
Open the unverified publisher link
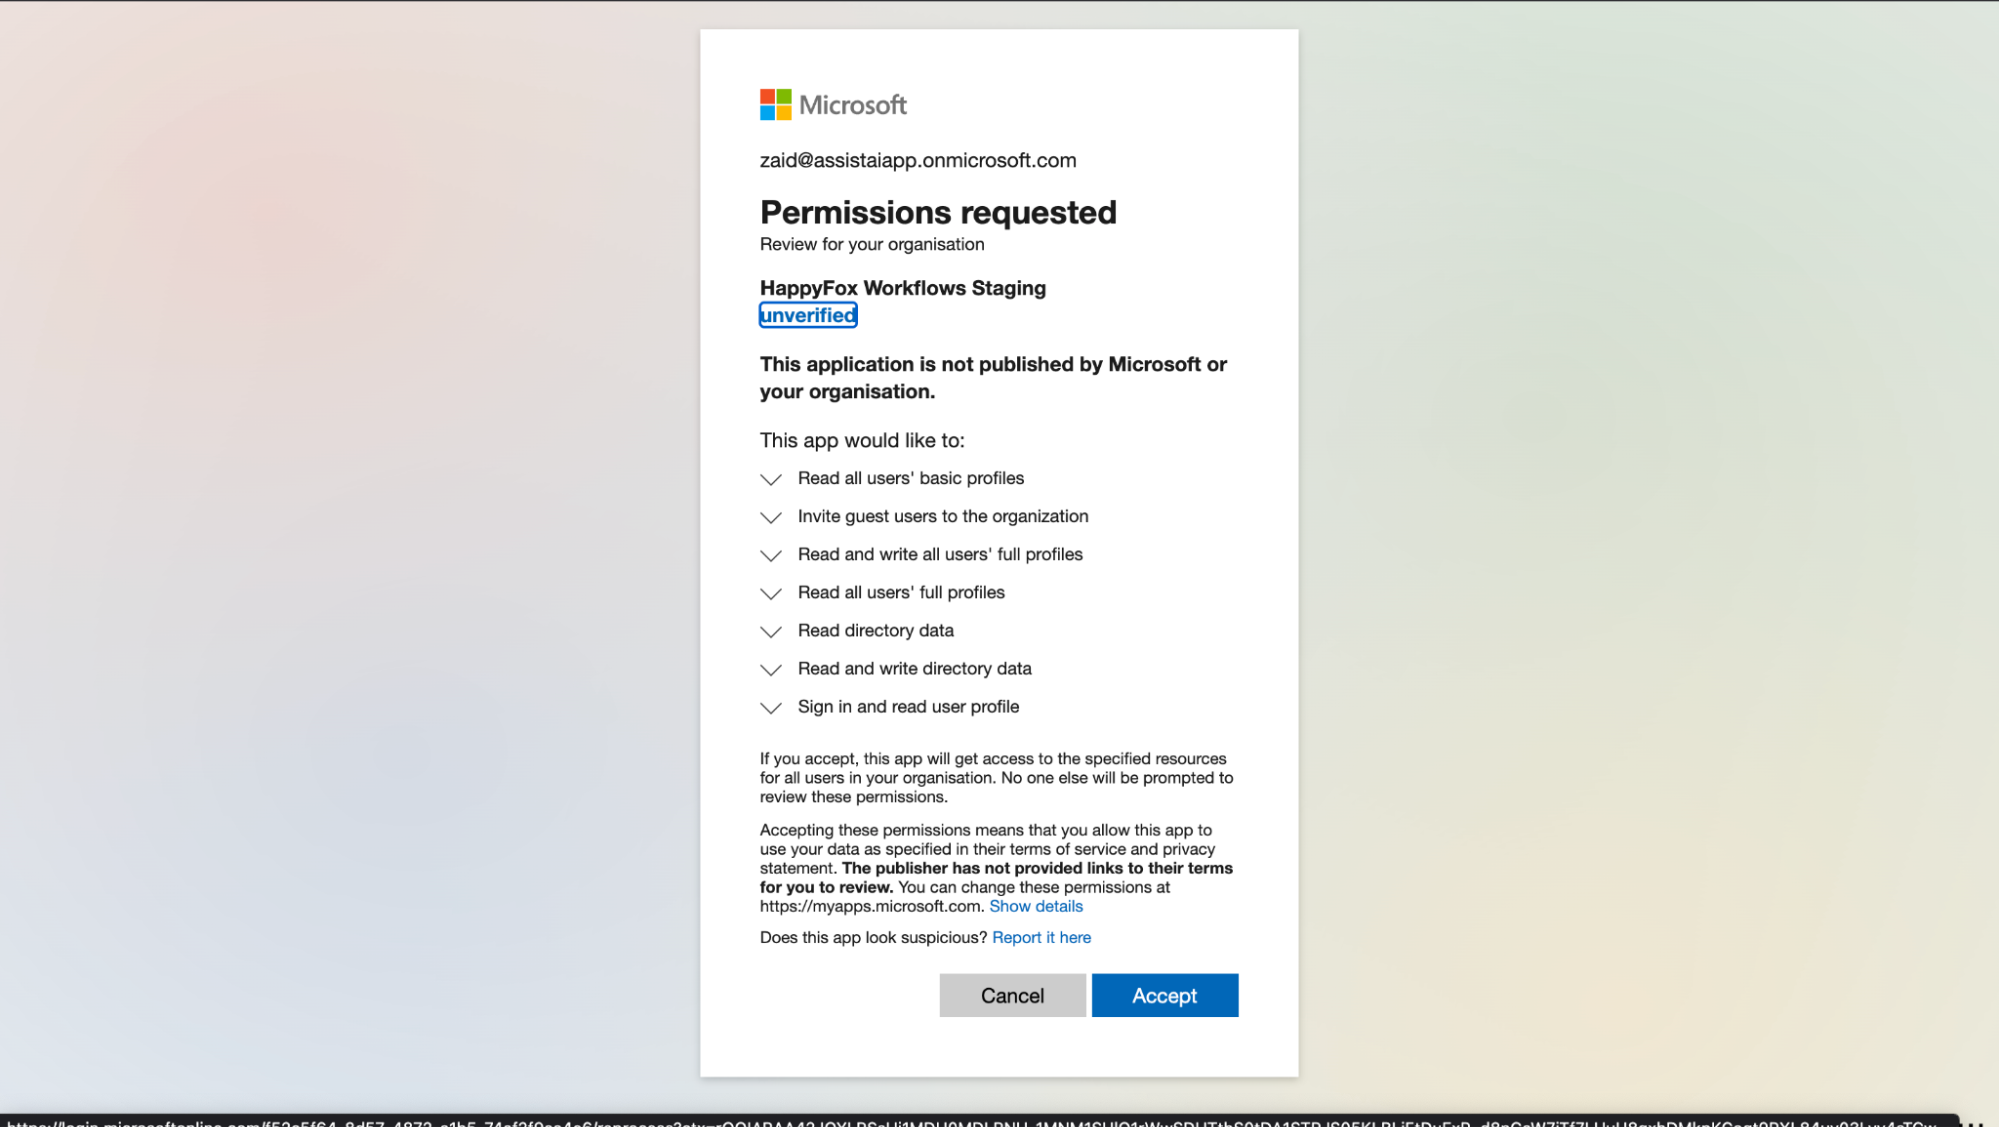click(x=808, y=315)
